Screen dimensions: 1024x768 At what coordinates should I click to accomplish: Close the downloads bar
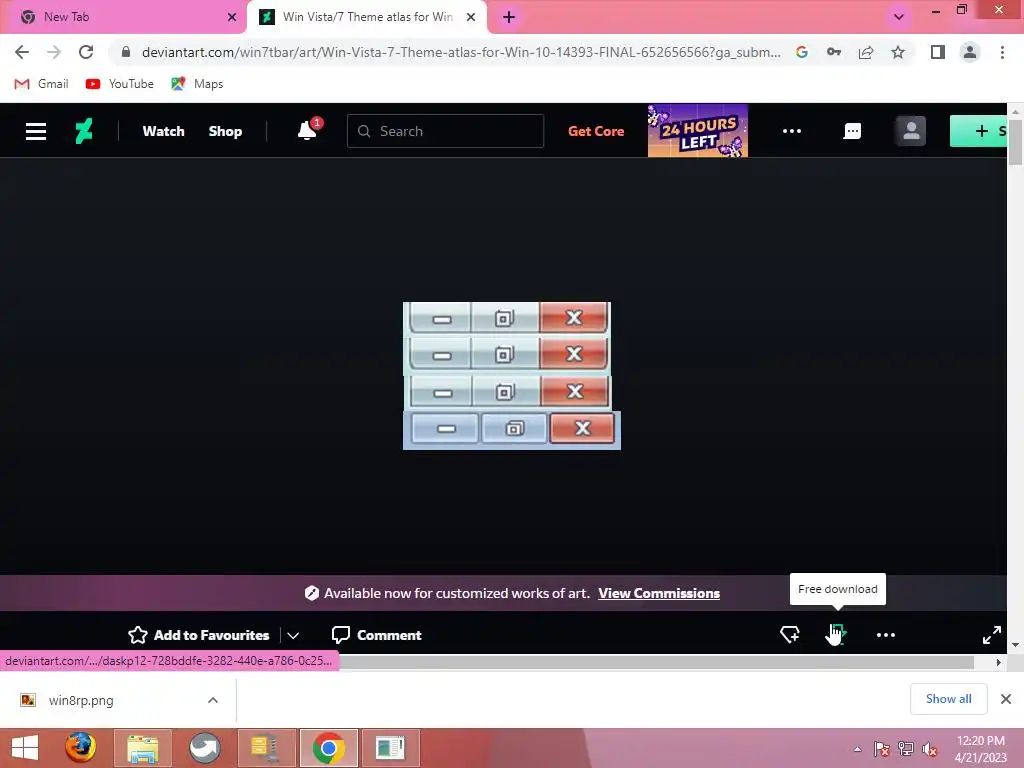(x=1006, y=699)
